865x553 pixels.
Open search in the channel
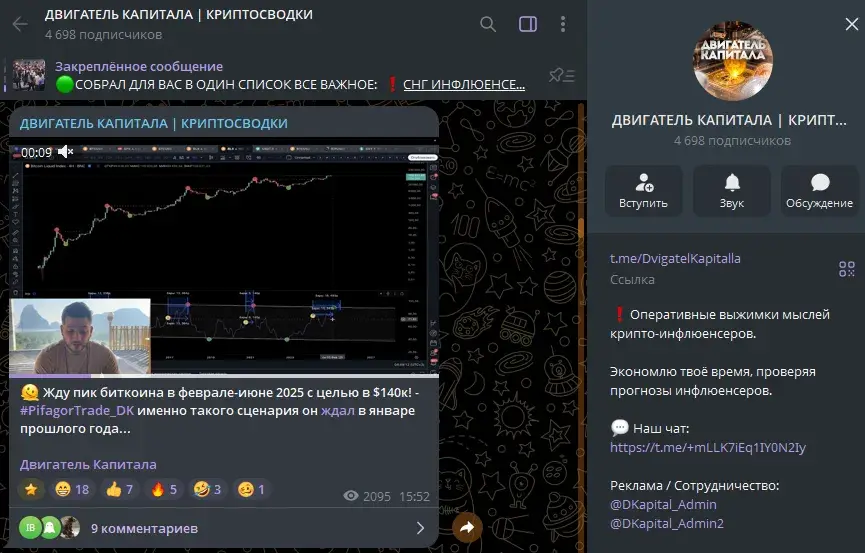pyautogui.click(x=488, y=24)
